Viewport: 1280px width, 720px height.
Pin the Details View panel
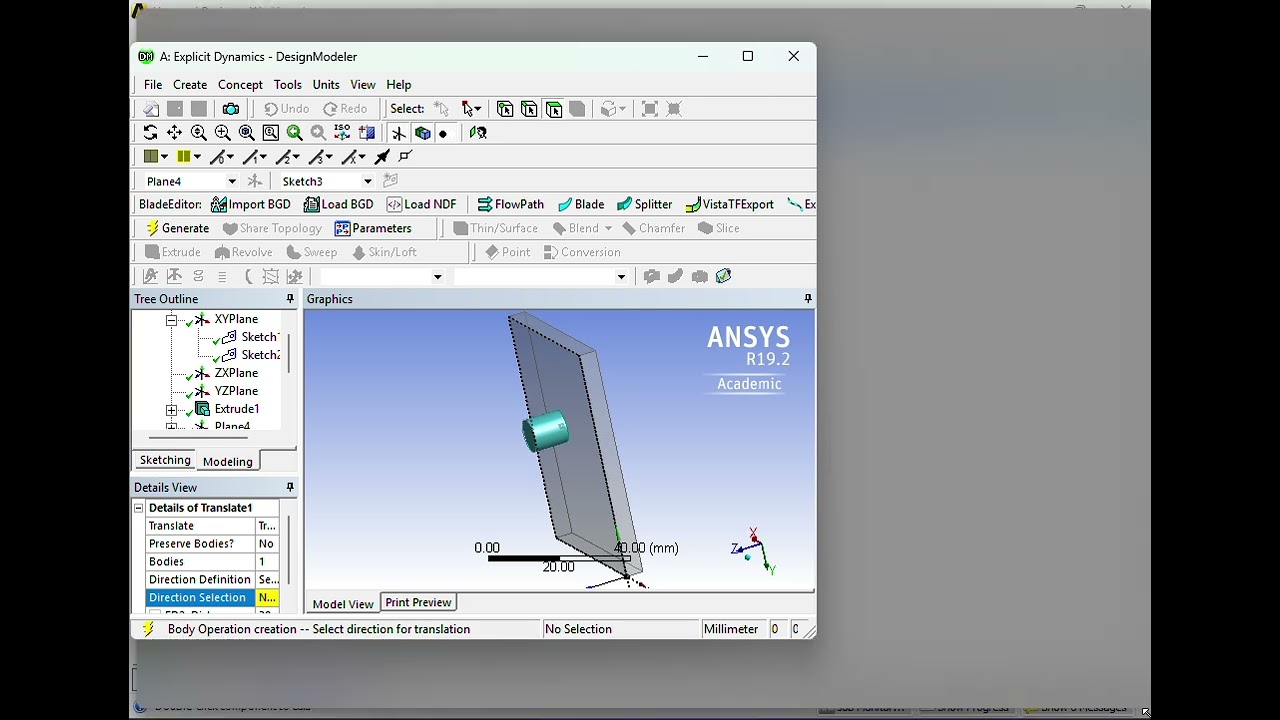click(290, 487)
